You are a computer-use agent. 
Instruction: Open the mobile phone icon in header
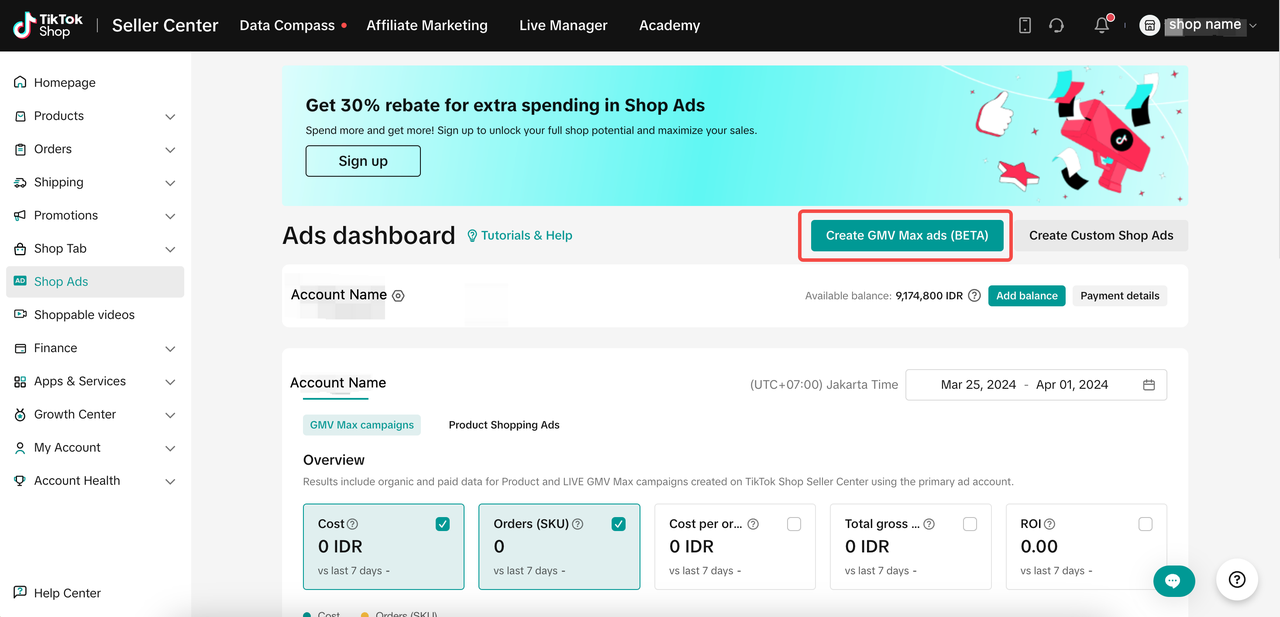(x=1025, y=25)
